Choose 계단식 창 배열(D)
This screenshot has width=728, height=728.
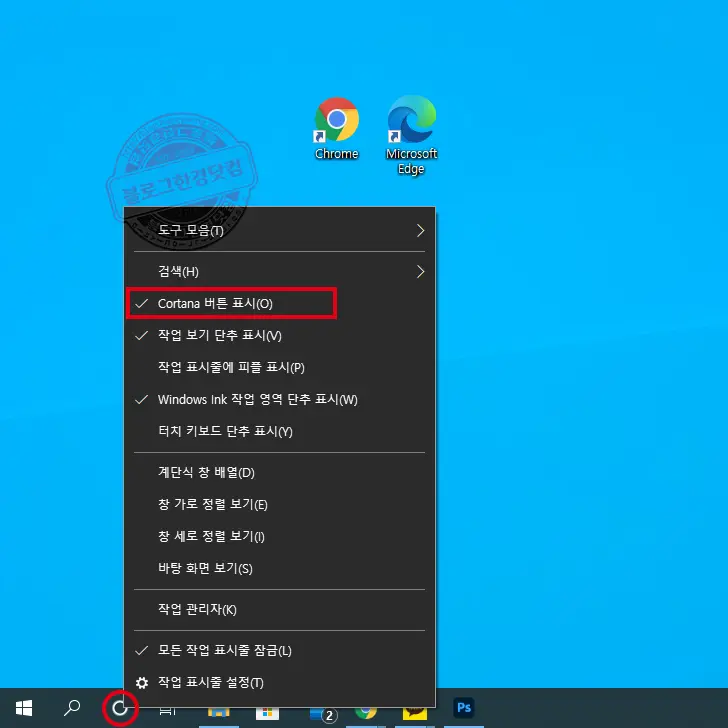[x=280, y=473]
